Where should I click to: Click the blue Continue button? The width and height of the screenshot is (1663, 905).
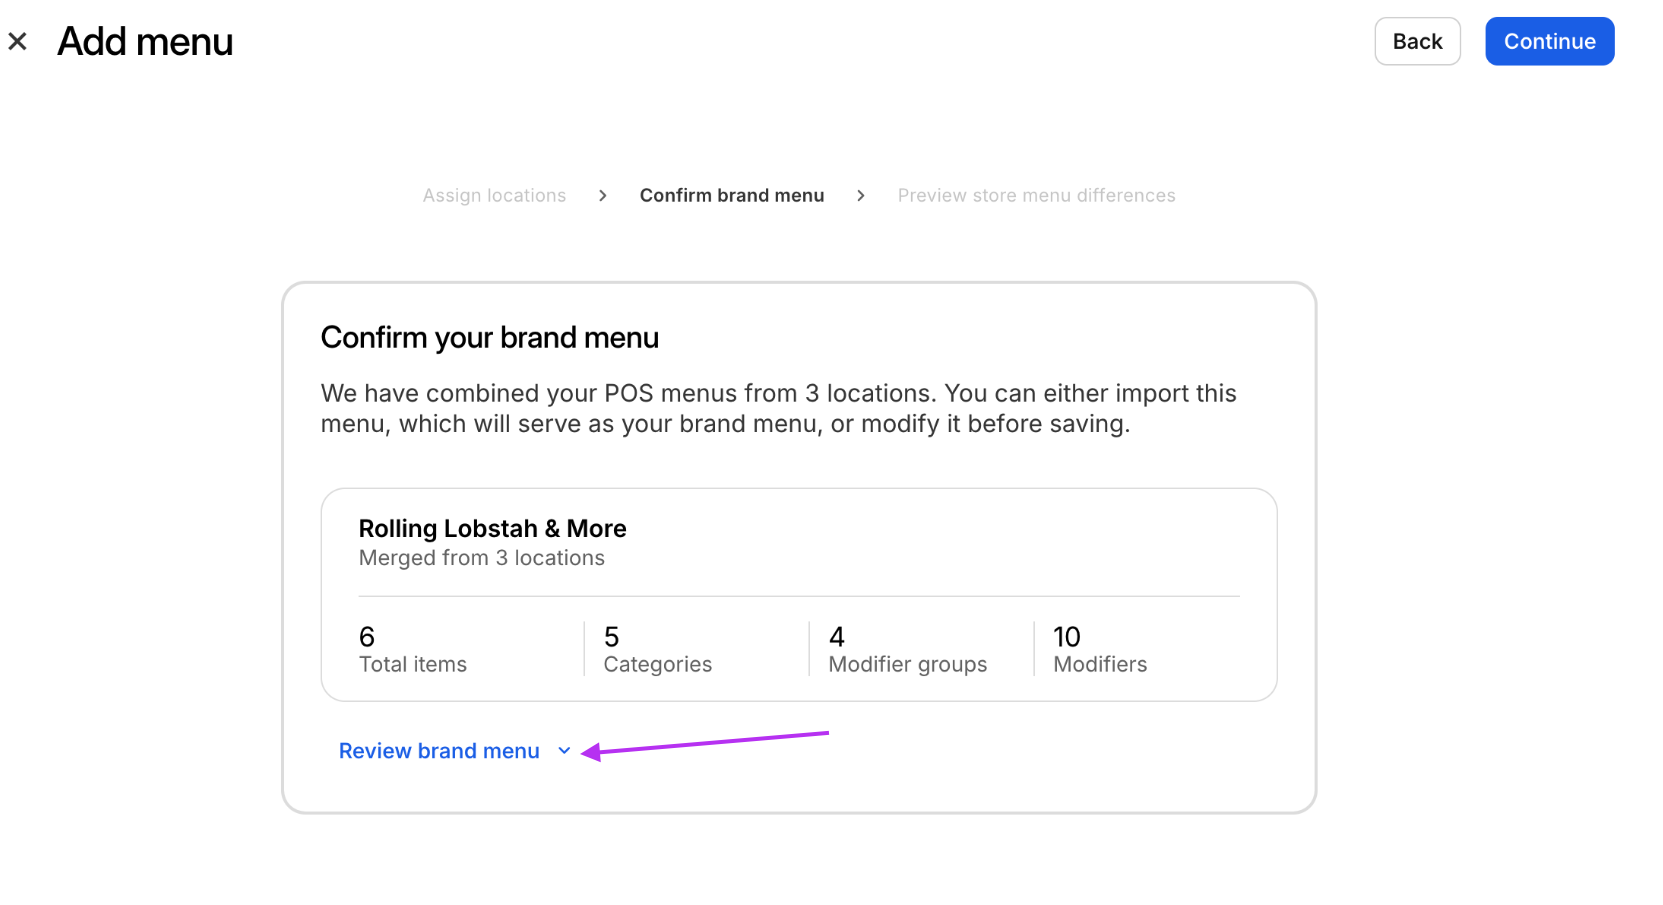pos(1549,41)
